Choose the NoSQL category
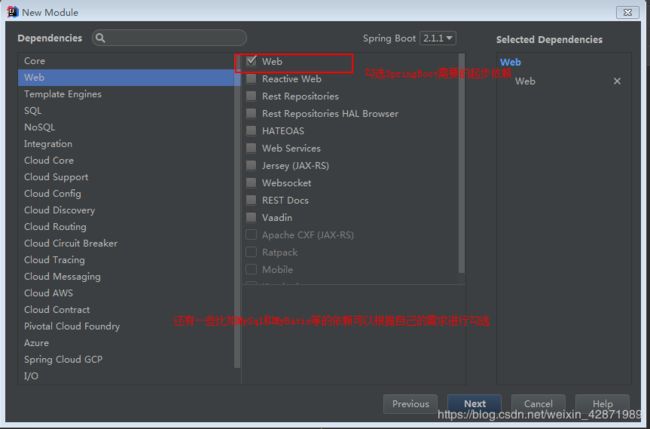Image resolution: width=650 pixels, height=429 pixels. tap(126, 127)
